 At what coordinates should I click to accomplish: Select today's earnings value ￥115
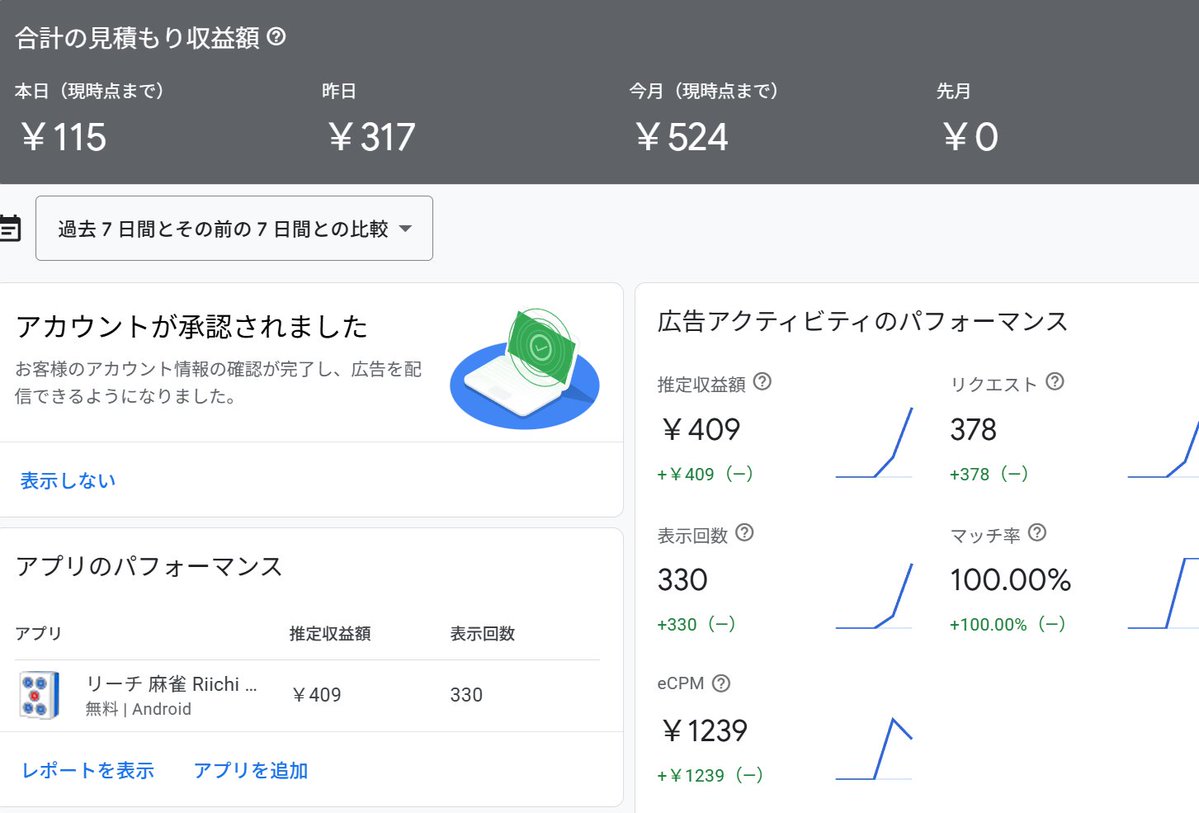[63, 138]
